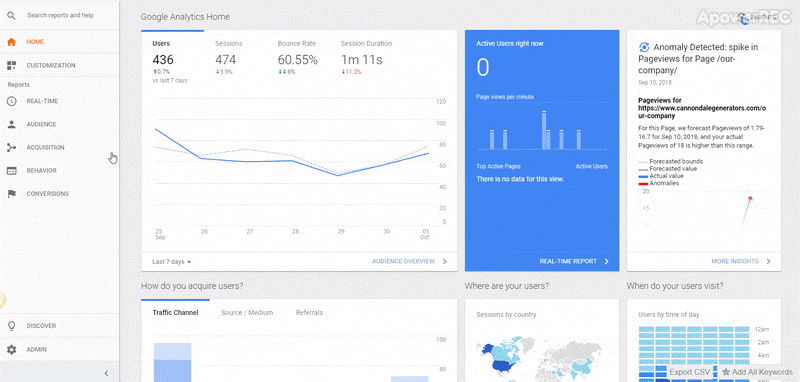Click the Audience person icon
The image size is (800, 382).
(11, 124)
